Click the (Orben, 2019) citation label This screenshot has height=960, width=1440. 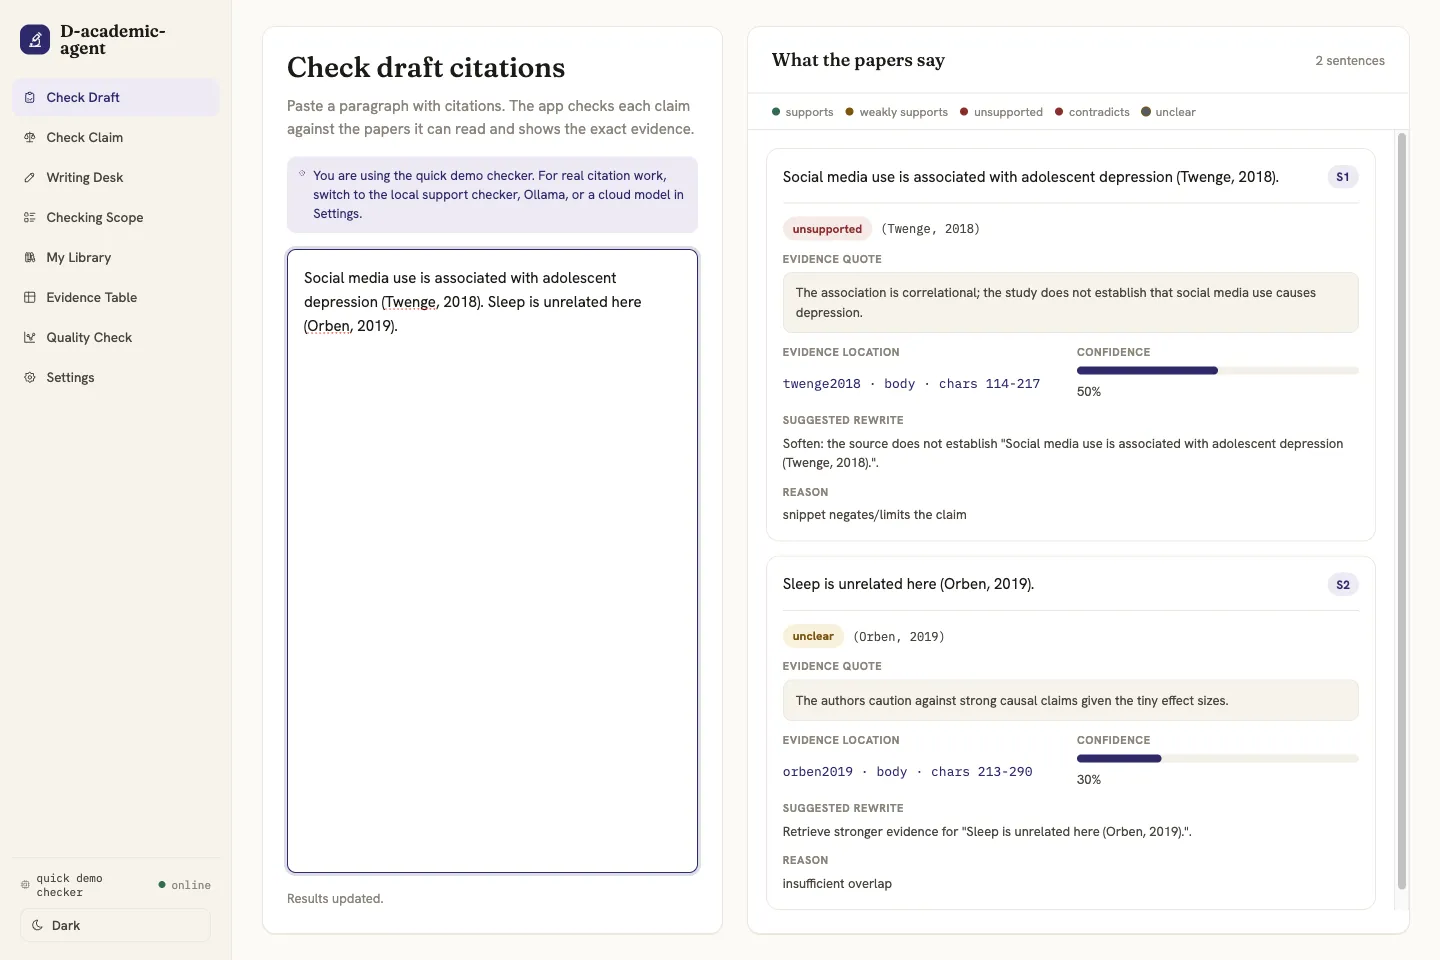click(x=899, y=637)
